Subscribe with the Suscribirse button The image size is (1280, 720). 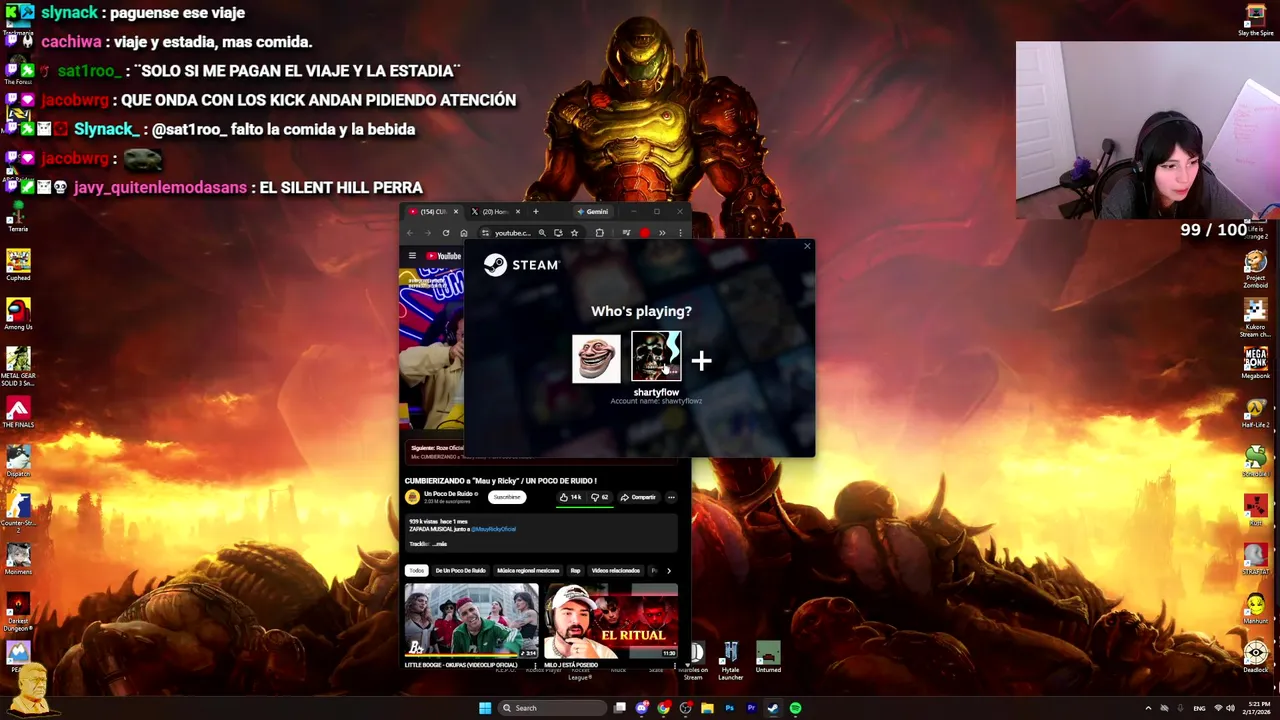coord(507,497)
